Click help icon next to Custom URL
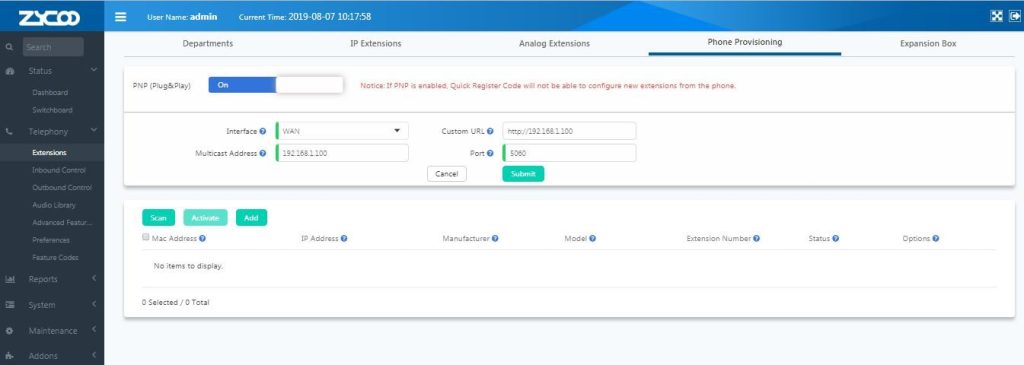 coord(490,131)
